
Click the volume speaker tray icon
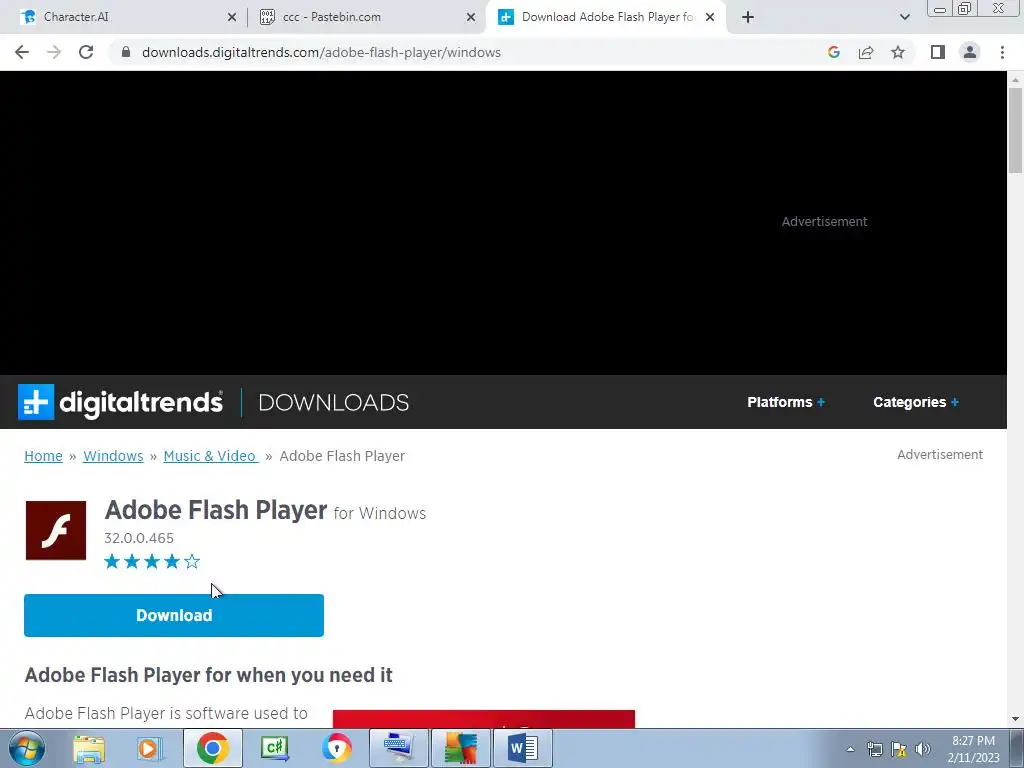click(x=923, y=749)
